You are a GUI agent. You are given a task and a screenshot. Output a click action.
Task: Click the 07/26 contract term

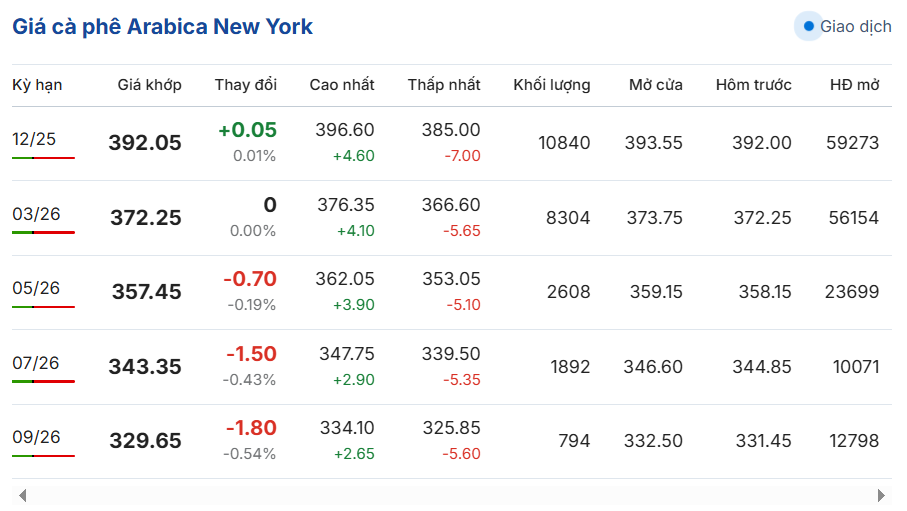click(36, 363)
